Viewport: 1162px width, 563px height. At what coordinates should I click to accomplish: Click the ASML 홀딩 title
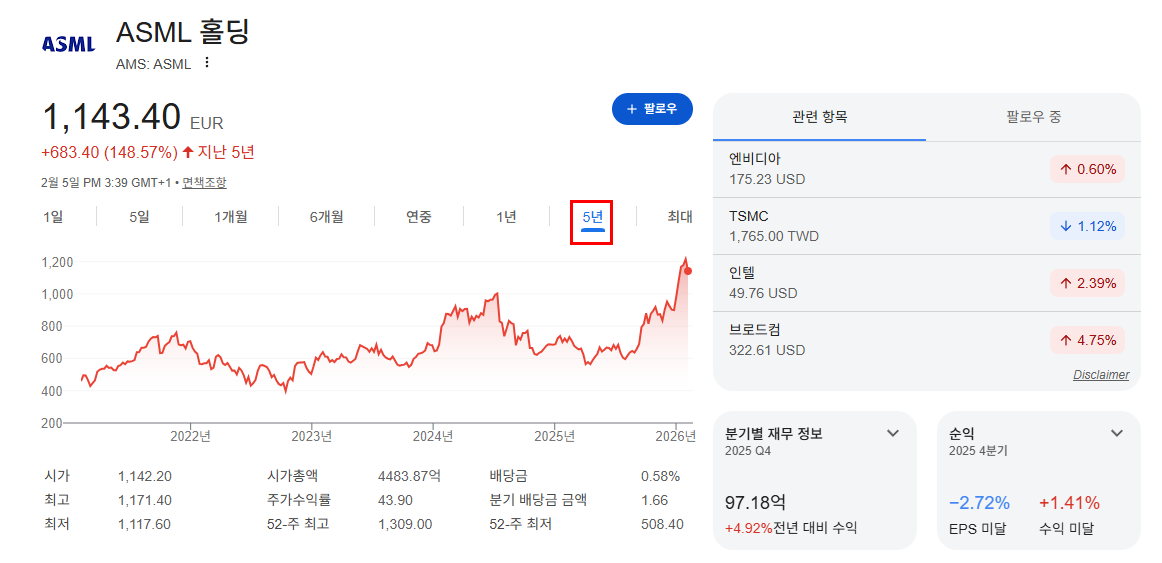coord(182,32)
